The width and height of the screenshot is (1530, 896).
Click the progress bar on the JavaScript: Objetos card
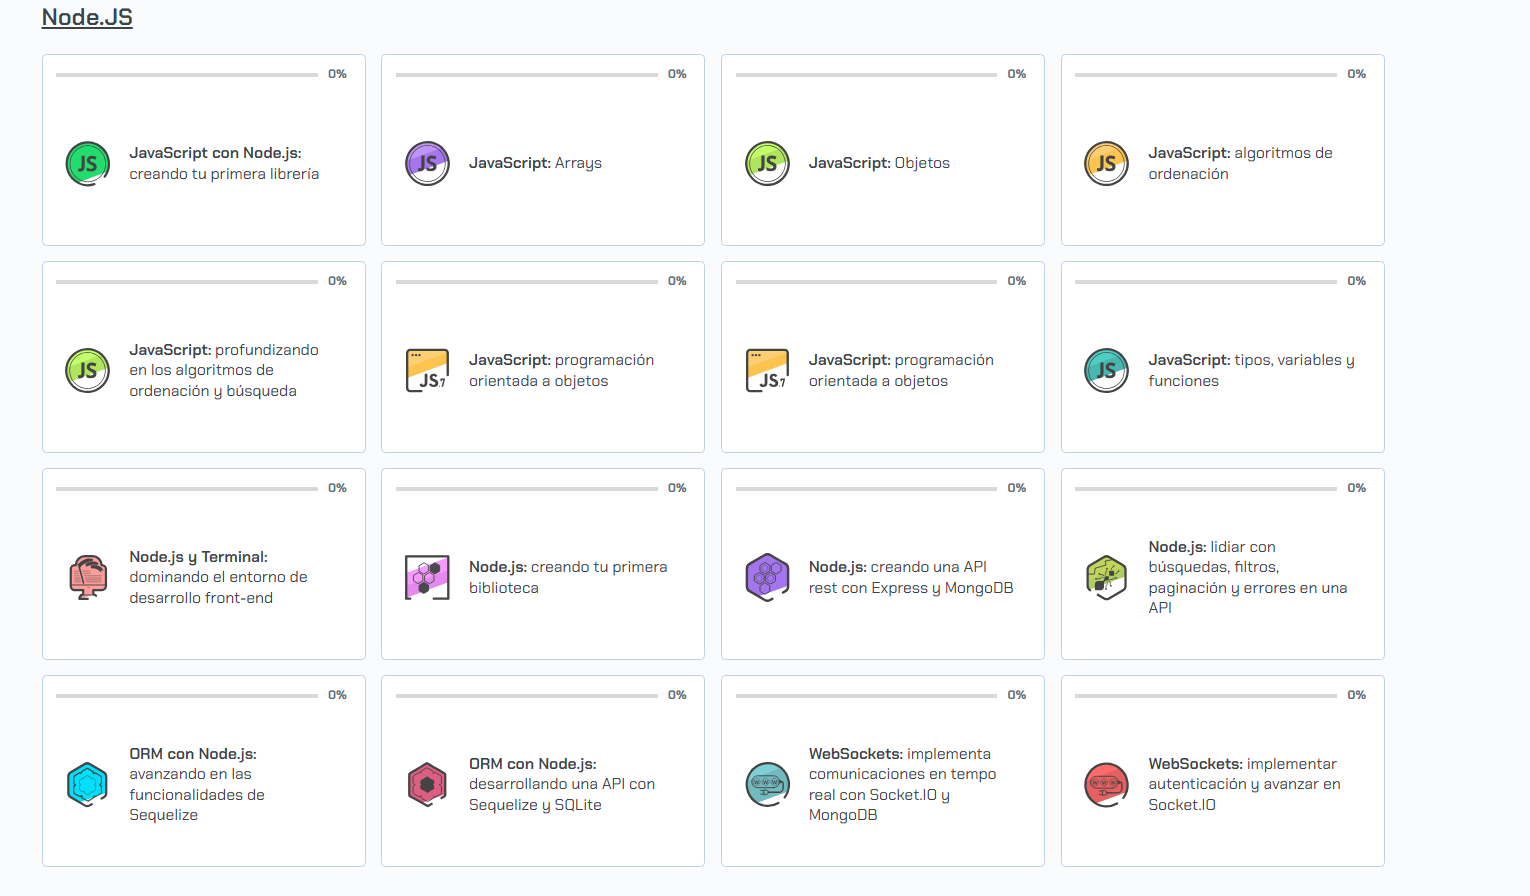coord(866,74)
